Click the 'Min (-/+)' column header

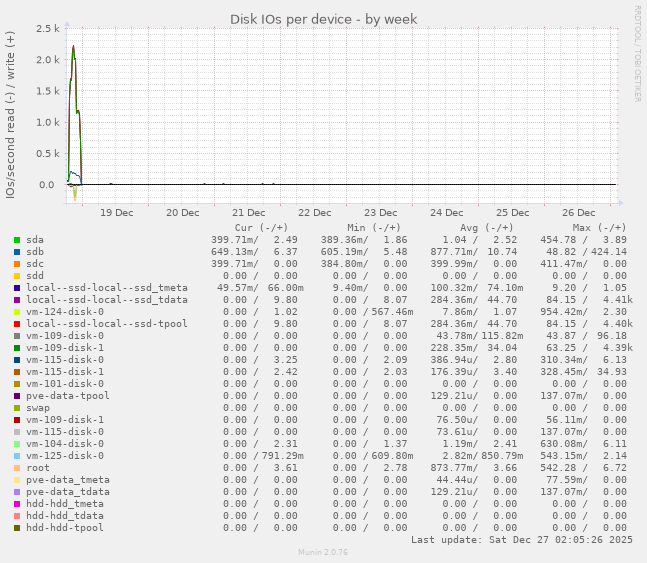(x=374, y=228)
